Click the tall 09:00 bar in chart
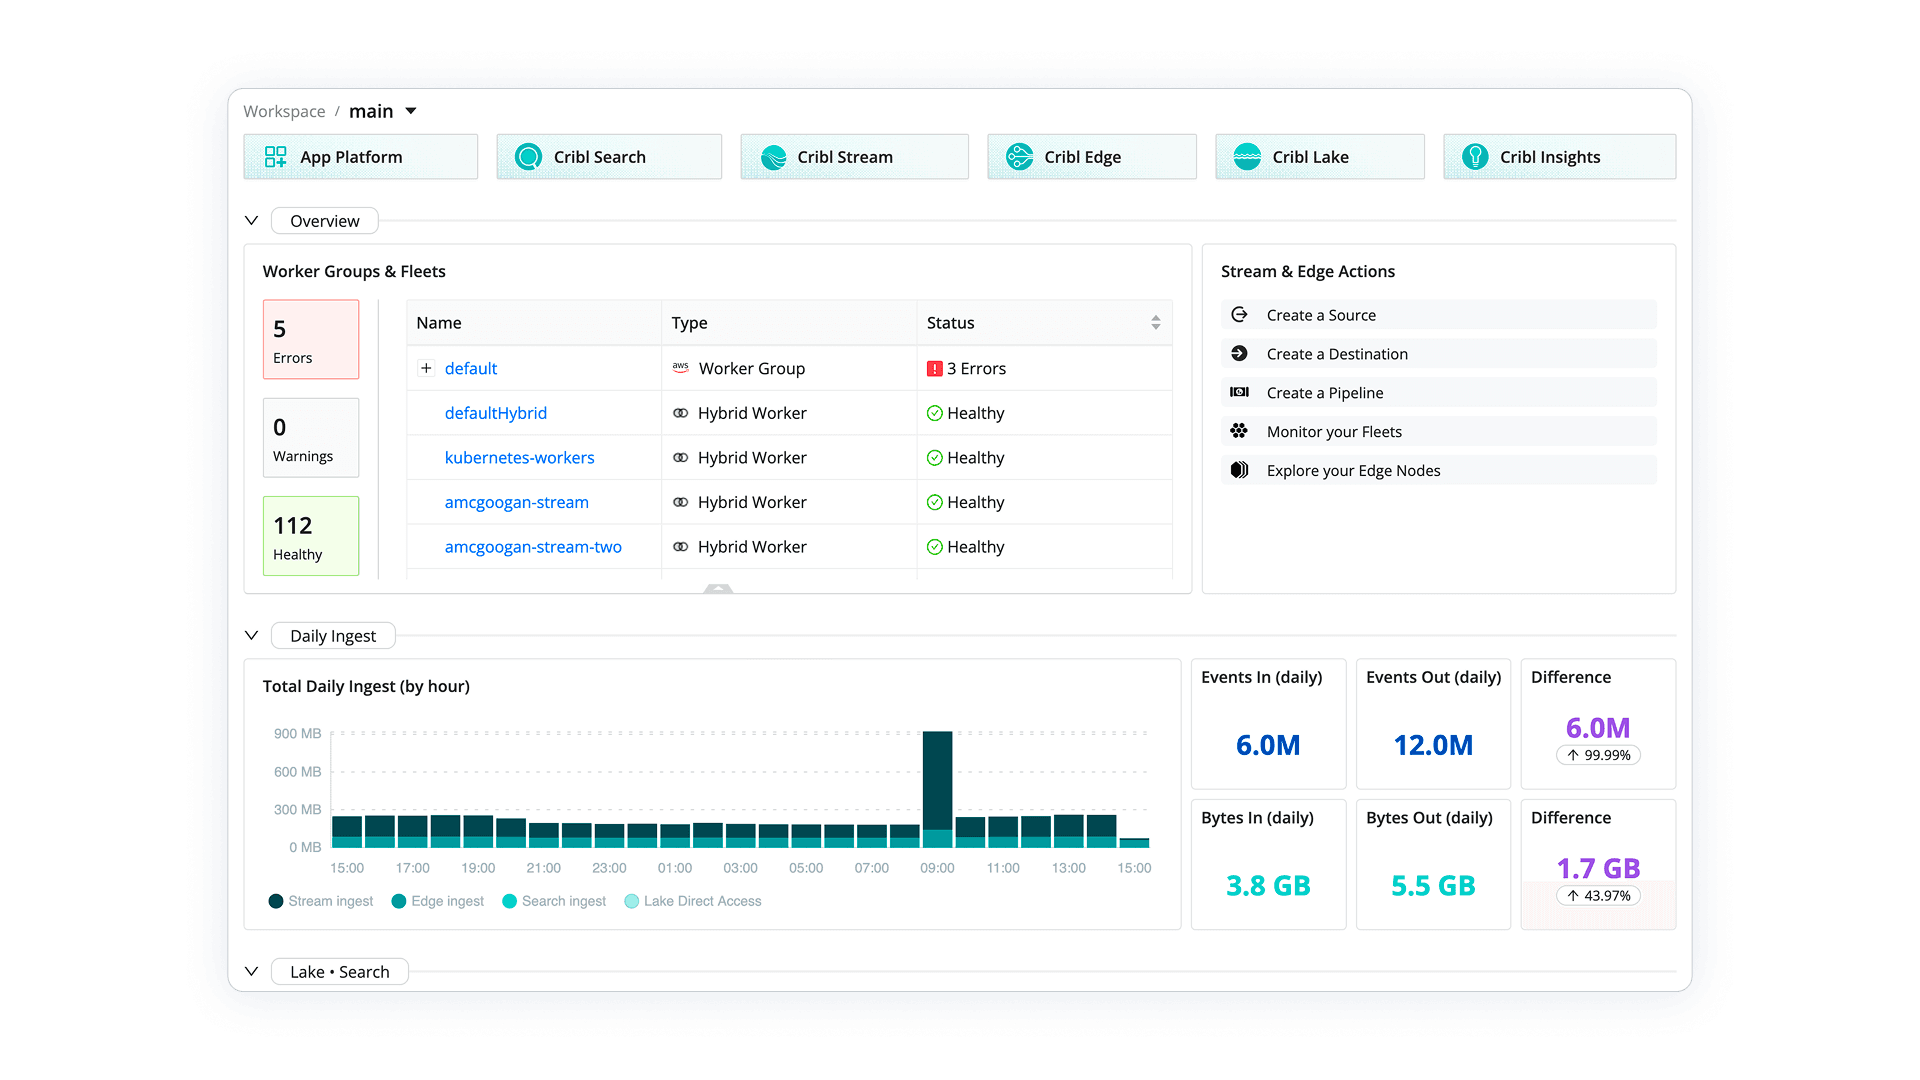The height and width of the screenshot is (1080, 1920). [937, 789]
